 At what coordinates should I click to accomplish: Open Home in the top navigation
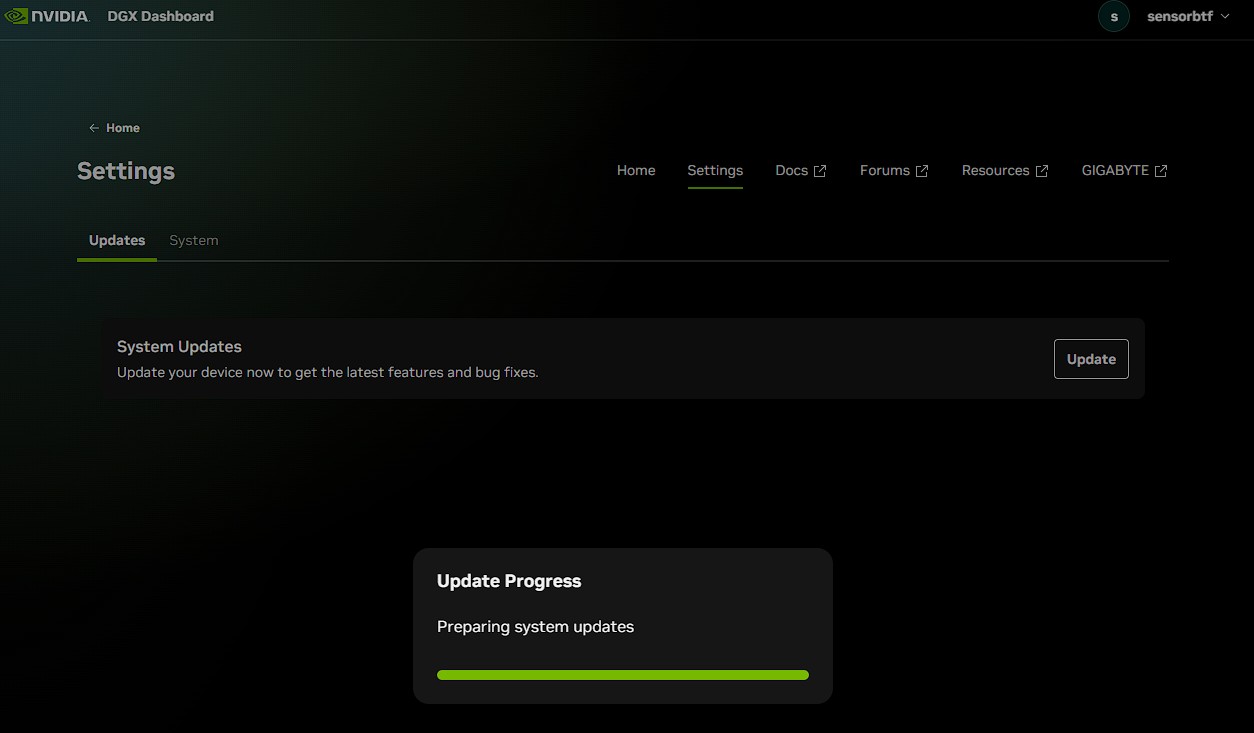click(636, 171)
